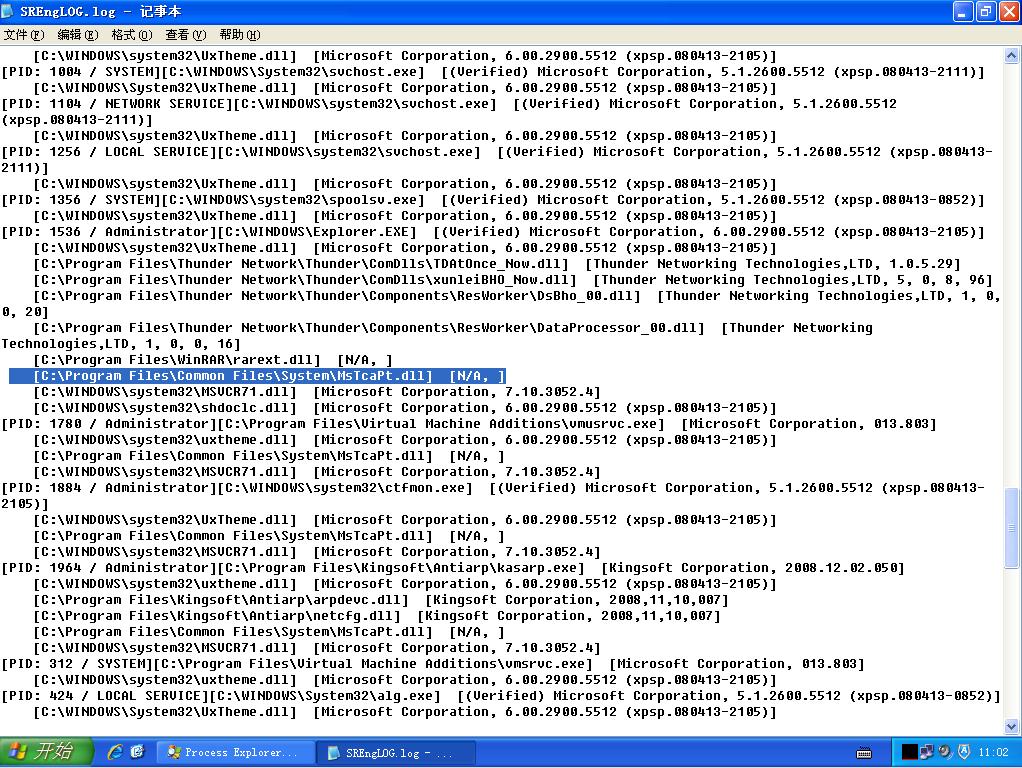Click the xunleiBHO_Now.dll line
Viewport: 1022px width, 768px height.
(x=513, y=280)
